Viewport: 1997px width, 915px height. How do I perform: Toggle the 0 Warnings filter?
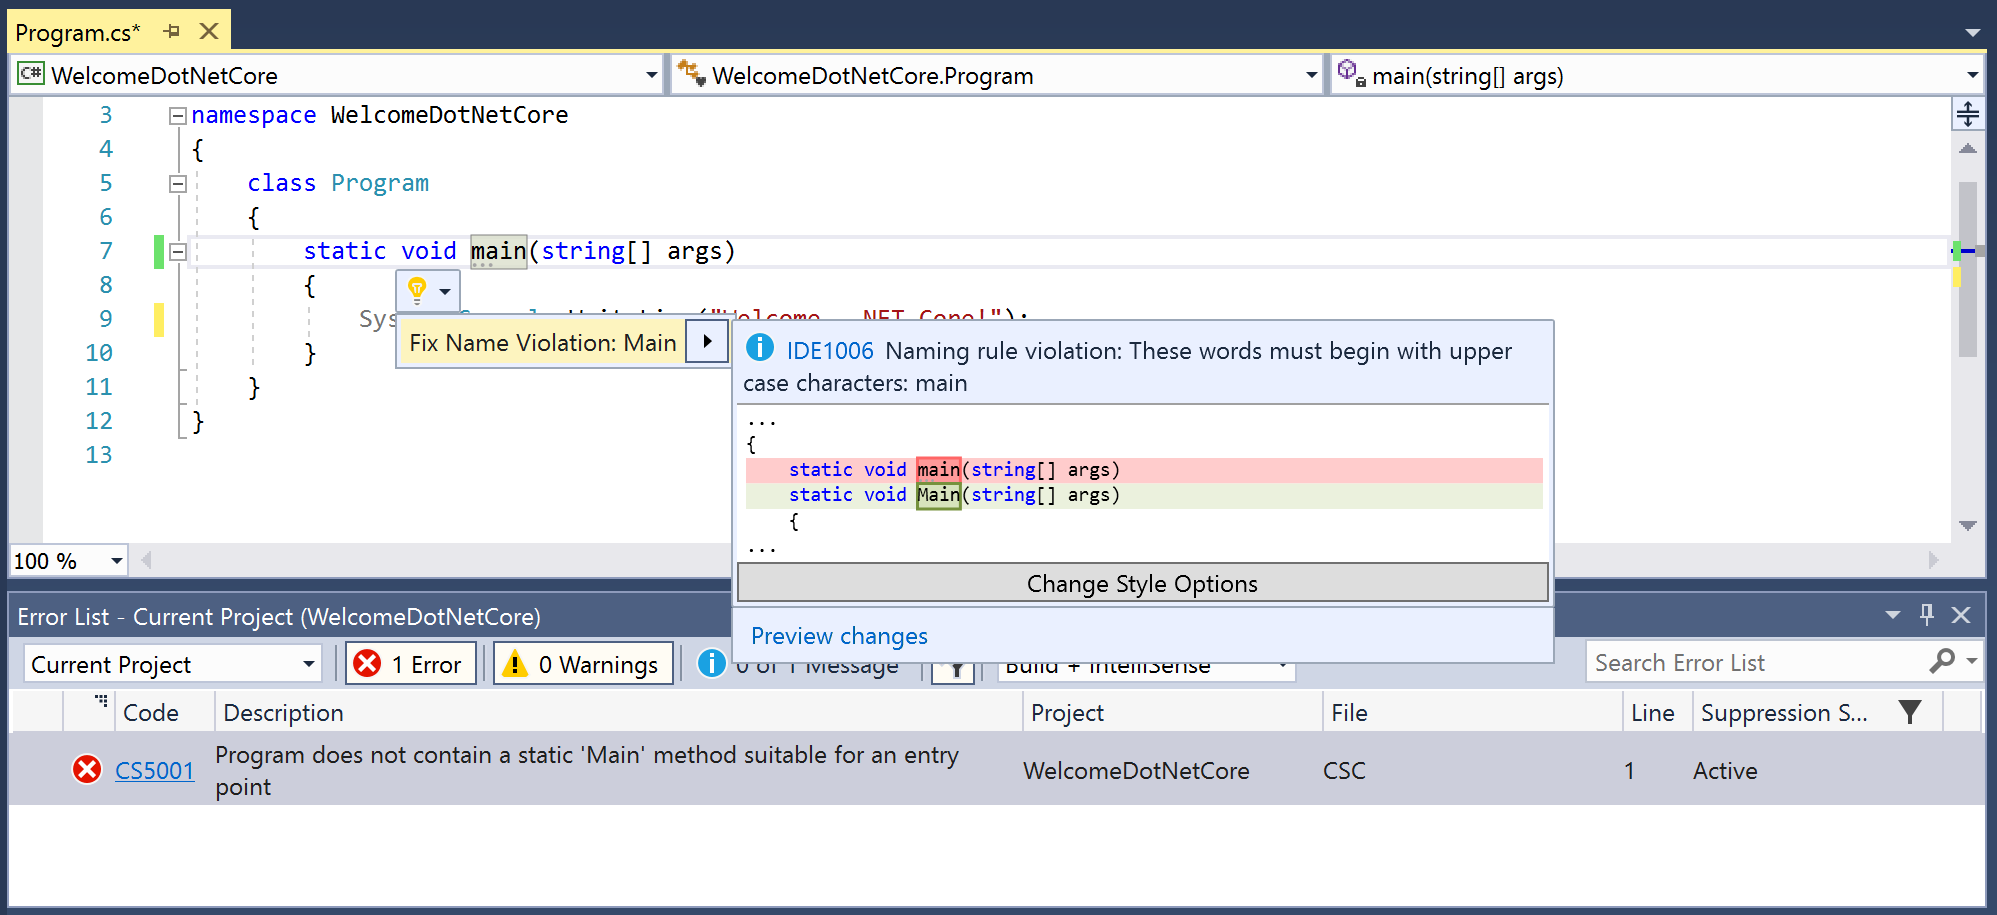(x=583, y=664)
